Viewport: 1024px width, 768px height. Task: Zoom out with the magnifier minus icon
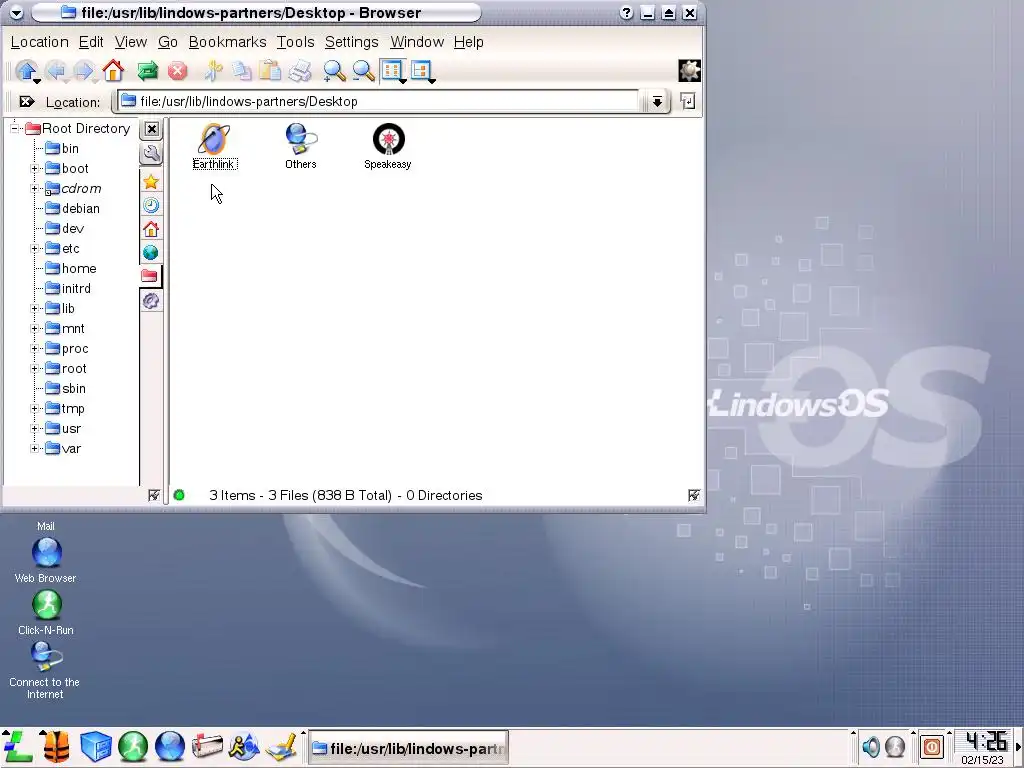point(363,71)
